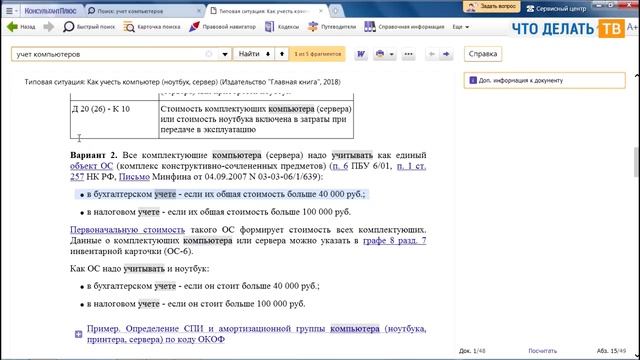Image resolution: width=640 pixels, height=360 pixels.
Task: Open the Сервисный центр
Action: [x=557, y=8]
